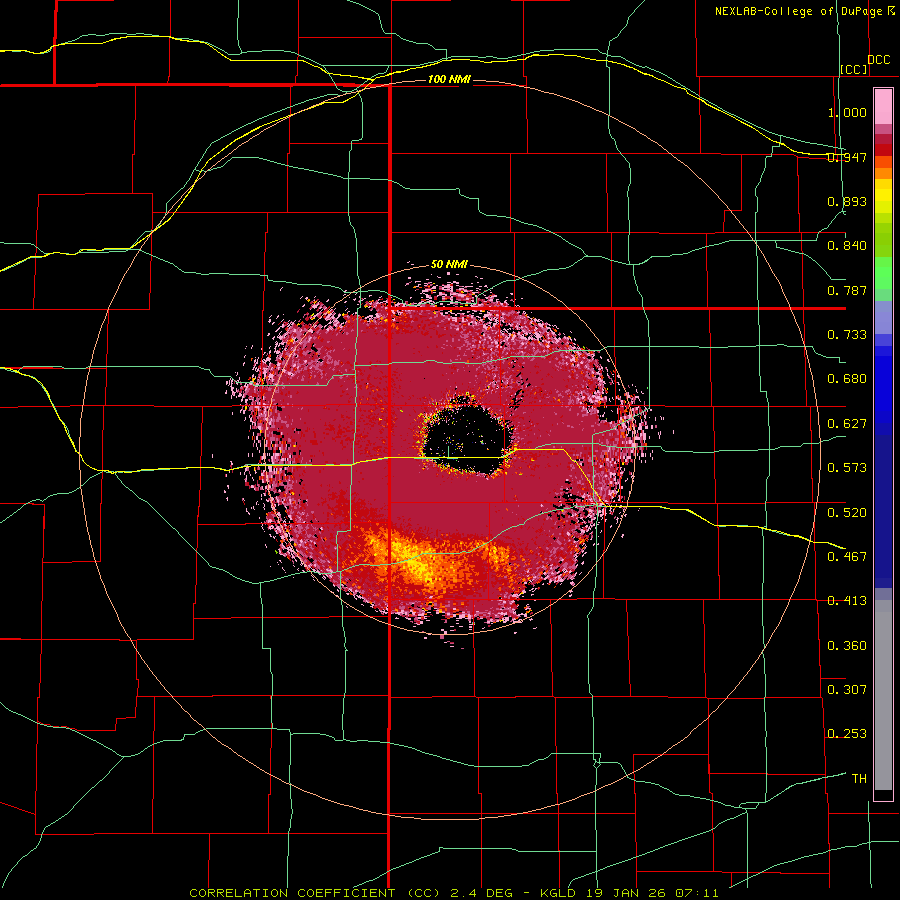Click the [CC] legend unit label

point(854,69)
